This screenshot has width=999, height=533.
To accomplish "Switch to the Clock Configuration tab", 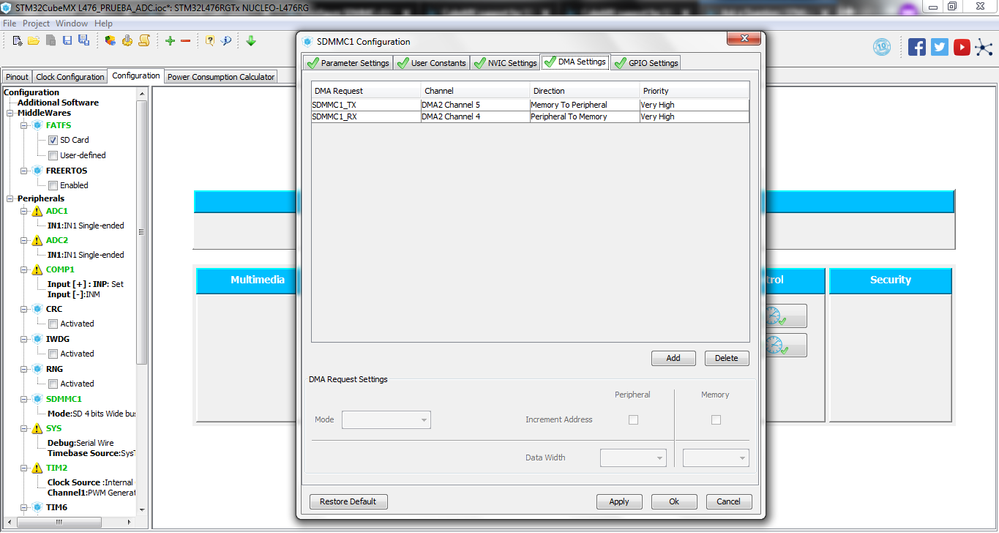I will point(70,77).
